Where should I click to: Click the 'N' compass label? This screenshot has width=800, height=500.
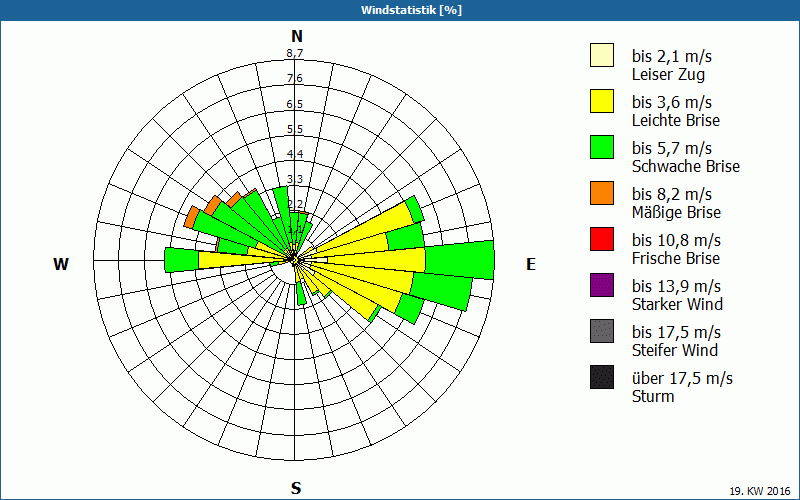(x=297, y=36)
